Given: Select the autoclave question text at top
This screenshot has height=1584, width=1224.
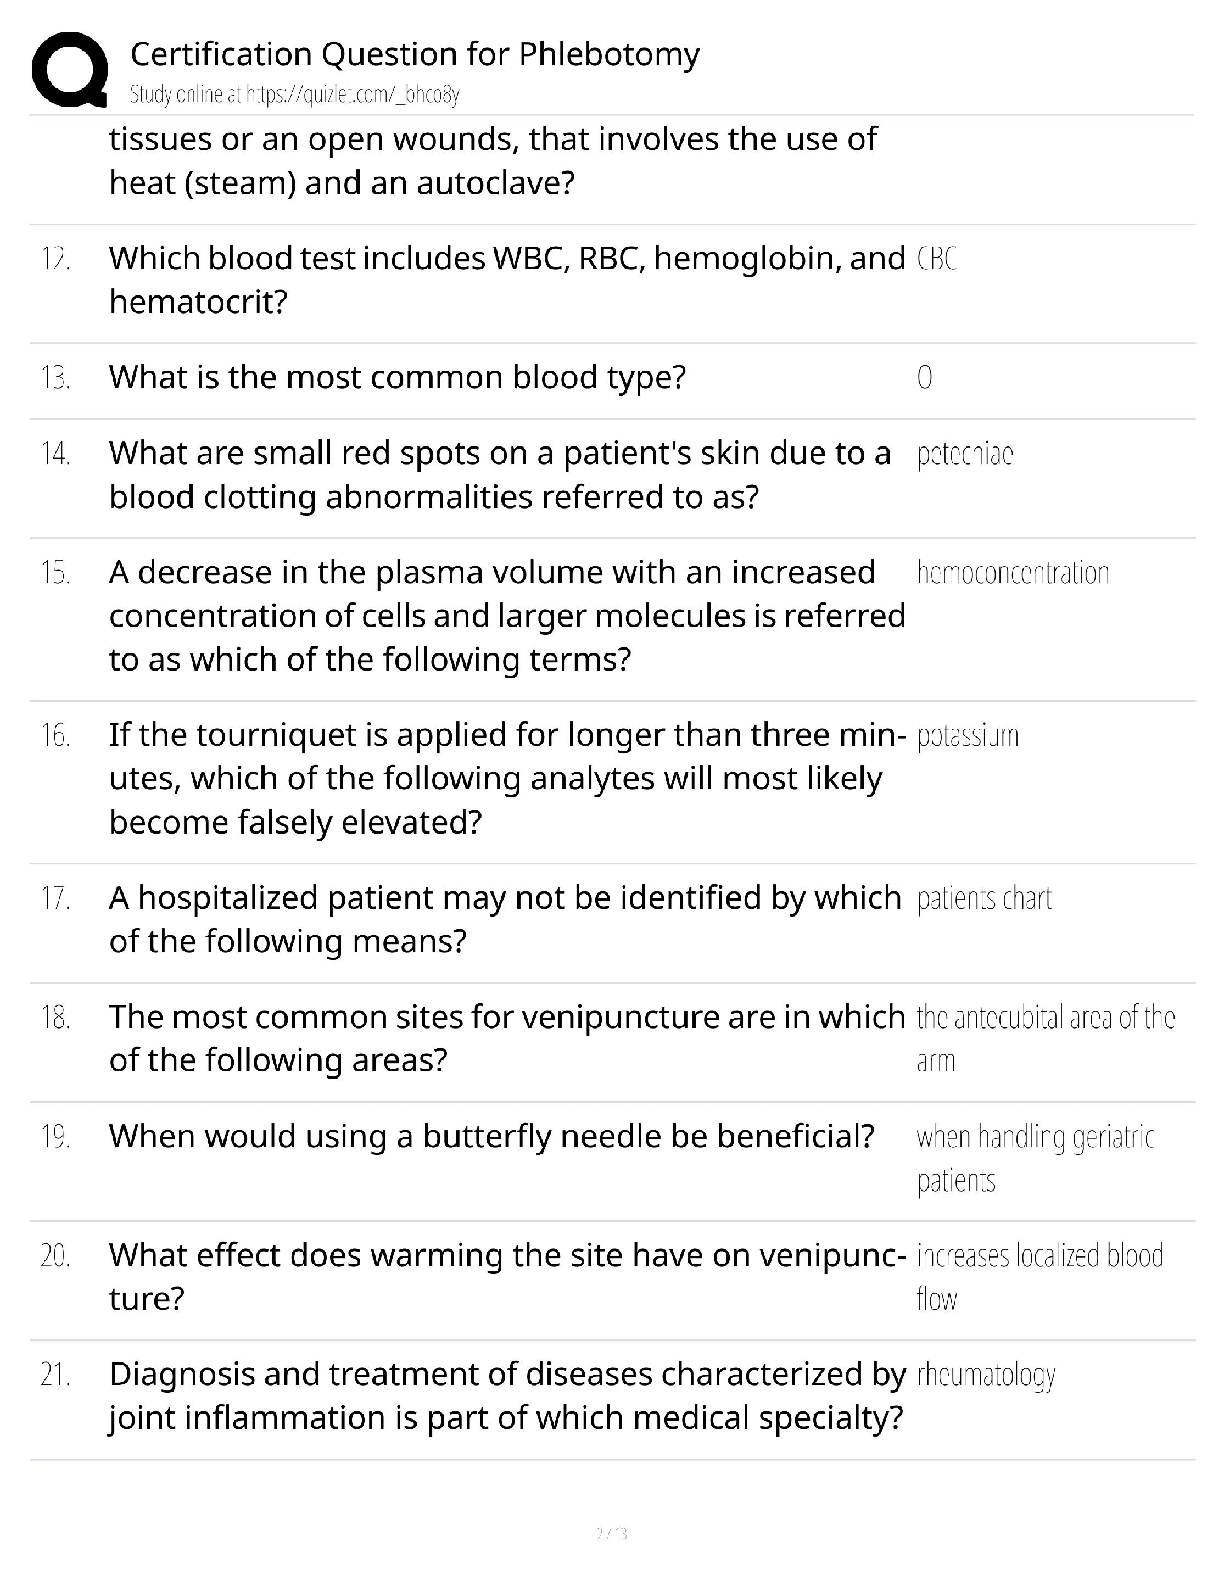Looking at the screenshot, I should tap(492, 161).
